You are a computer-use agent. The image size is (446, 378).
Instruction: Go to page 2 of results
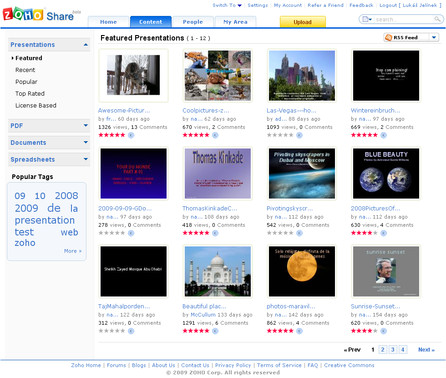pyautogui.click(x=383, y=349)
